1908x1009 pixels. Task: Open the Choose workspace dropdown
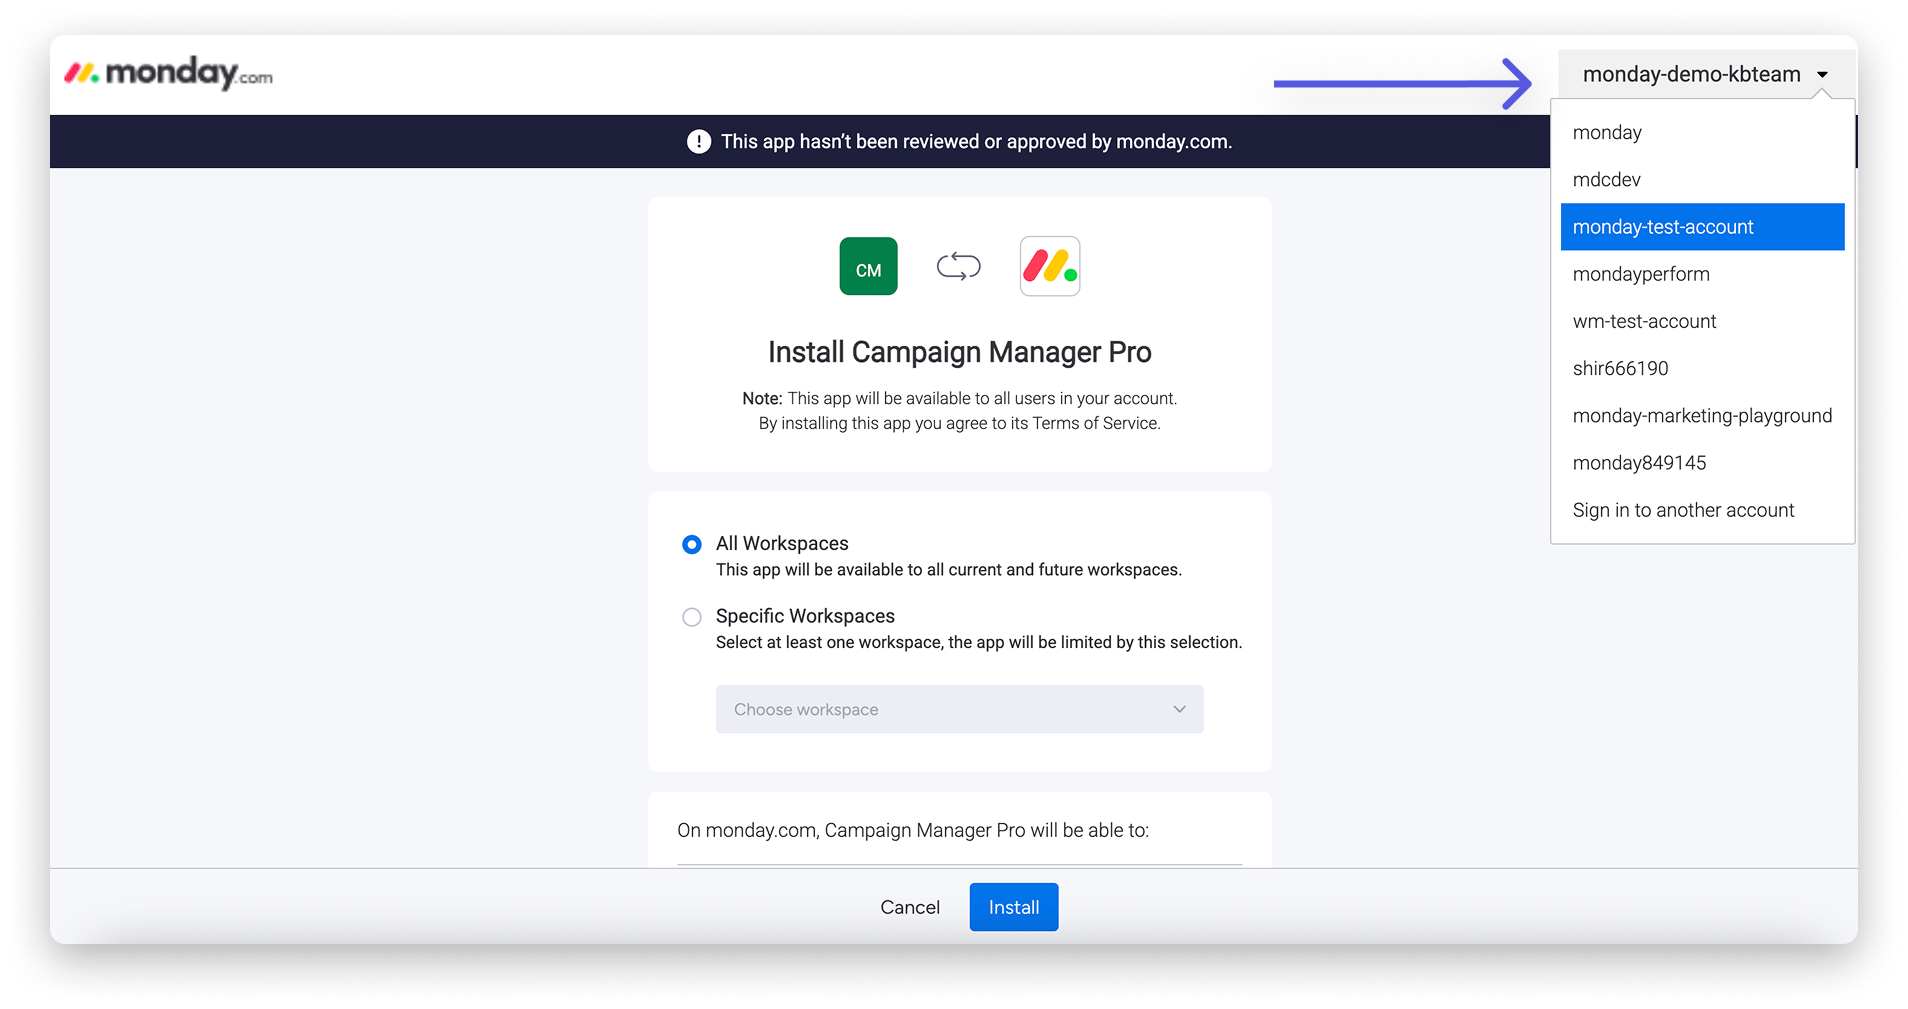point(959,709)
